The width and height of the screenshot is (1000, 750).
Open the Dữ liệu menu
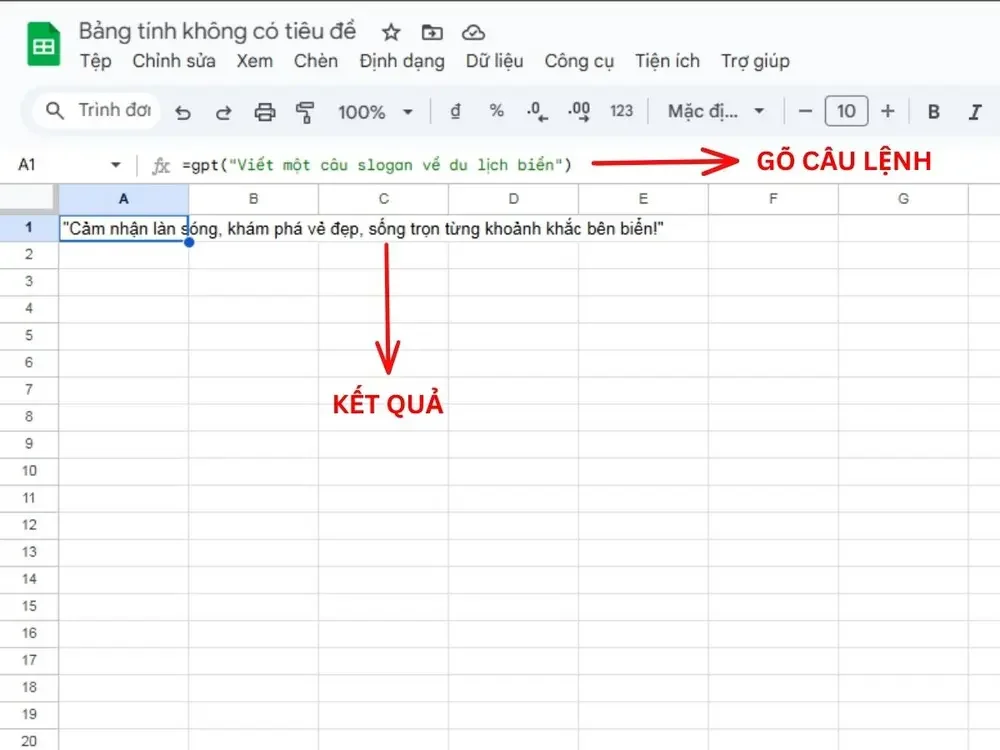494,61
